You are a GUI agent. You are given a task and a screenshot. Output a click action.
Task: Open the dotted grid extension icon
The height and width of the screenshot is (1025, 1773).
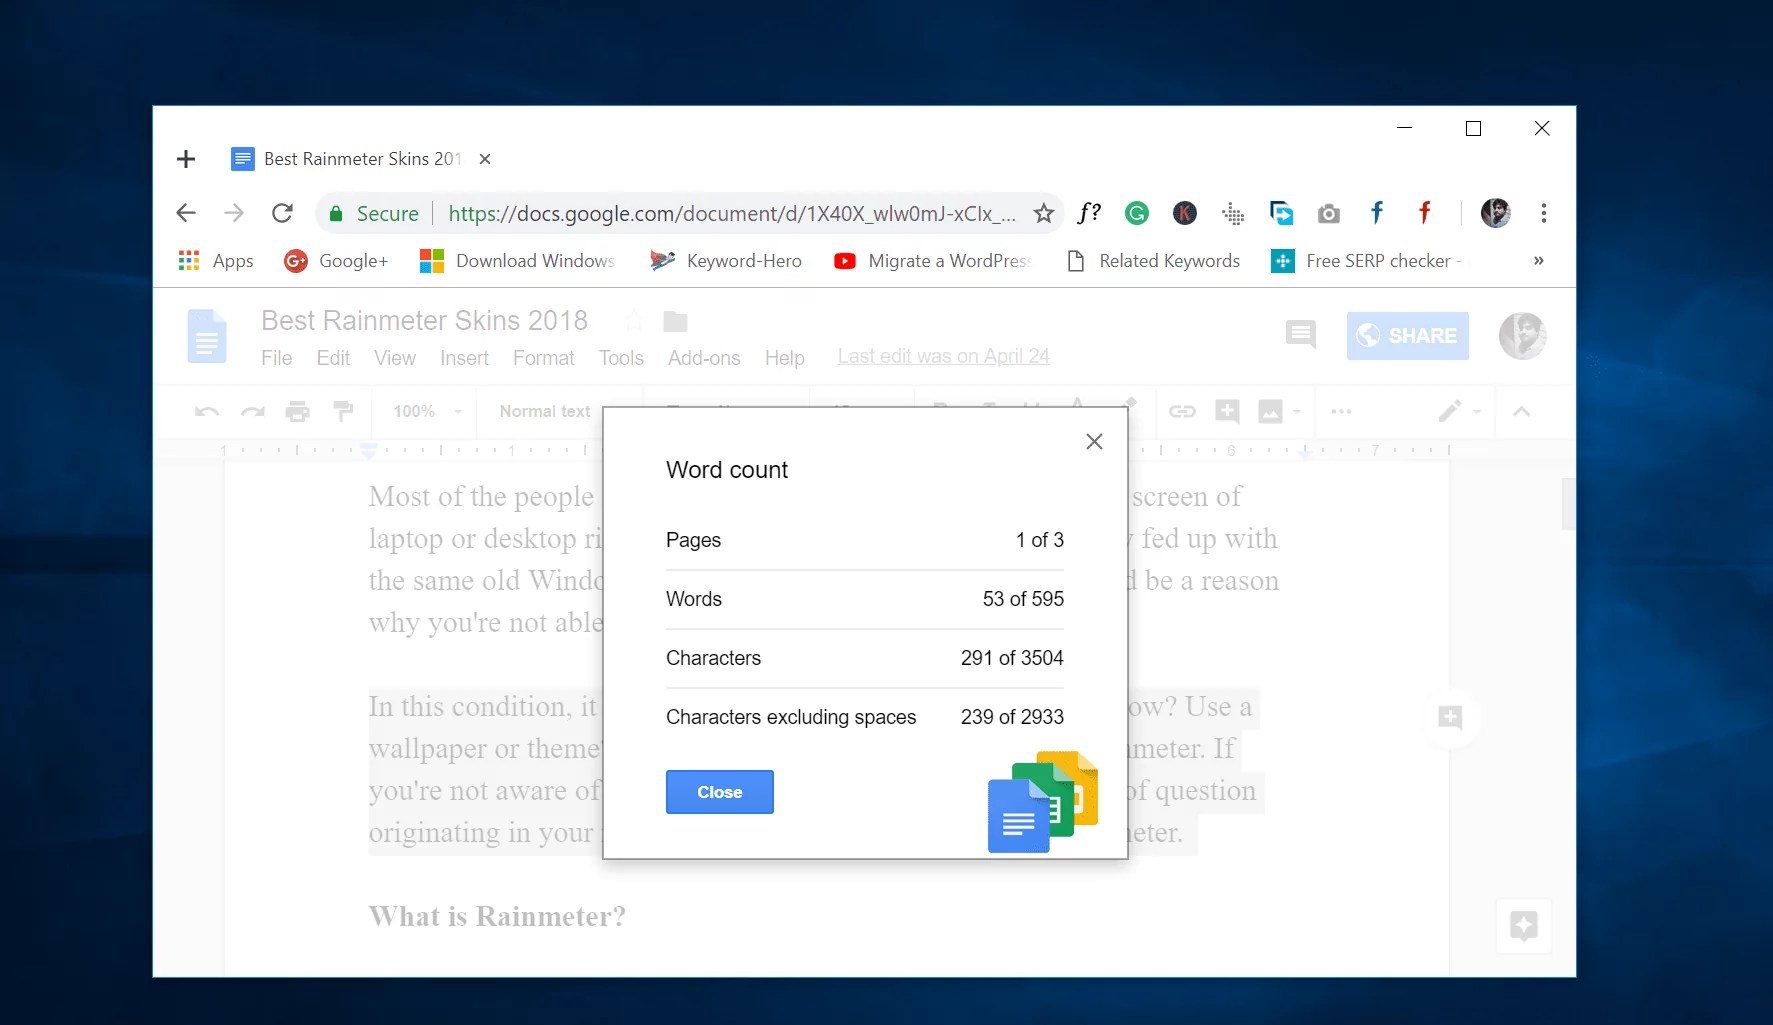[1233, 213]
